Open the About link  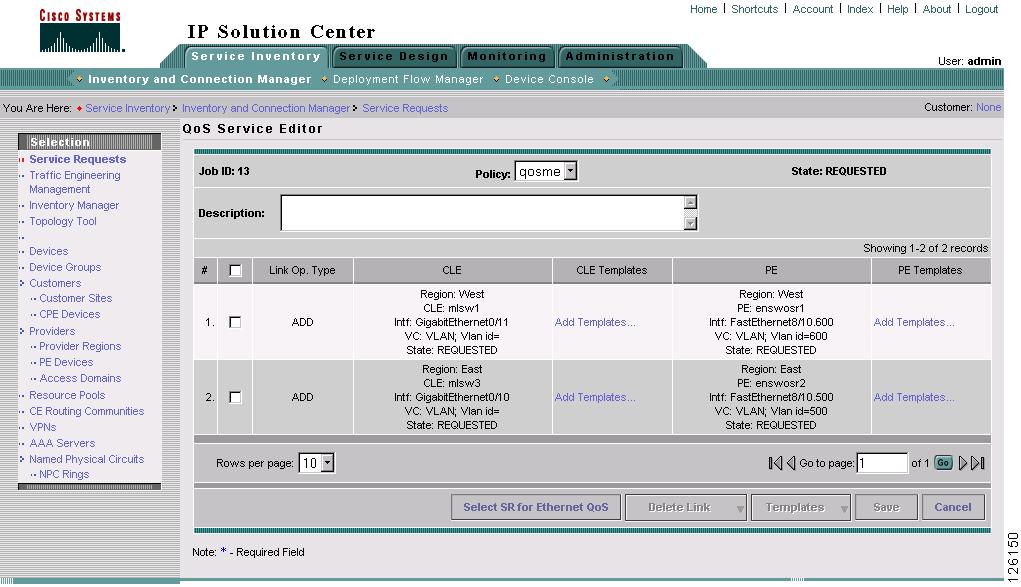[x=937, y=9]
